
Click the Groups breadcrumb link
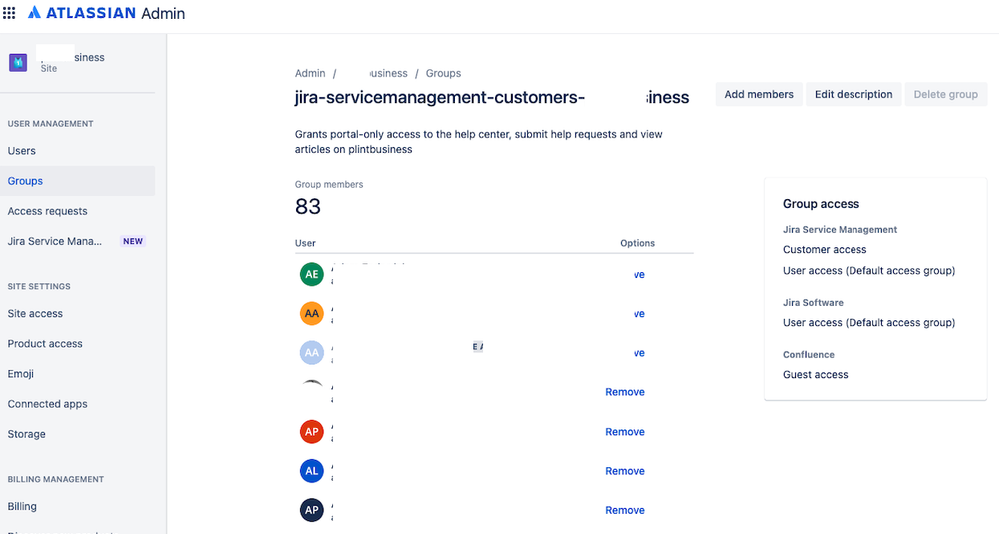coord(443,73)
